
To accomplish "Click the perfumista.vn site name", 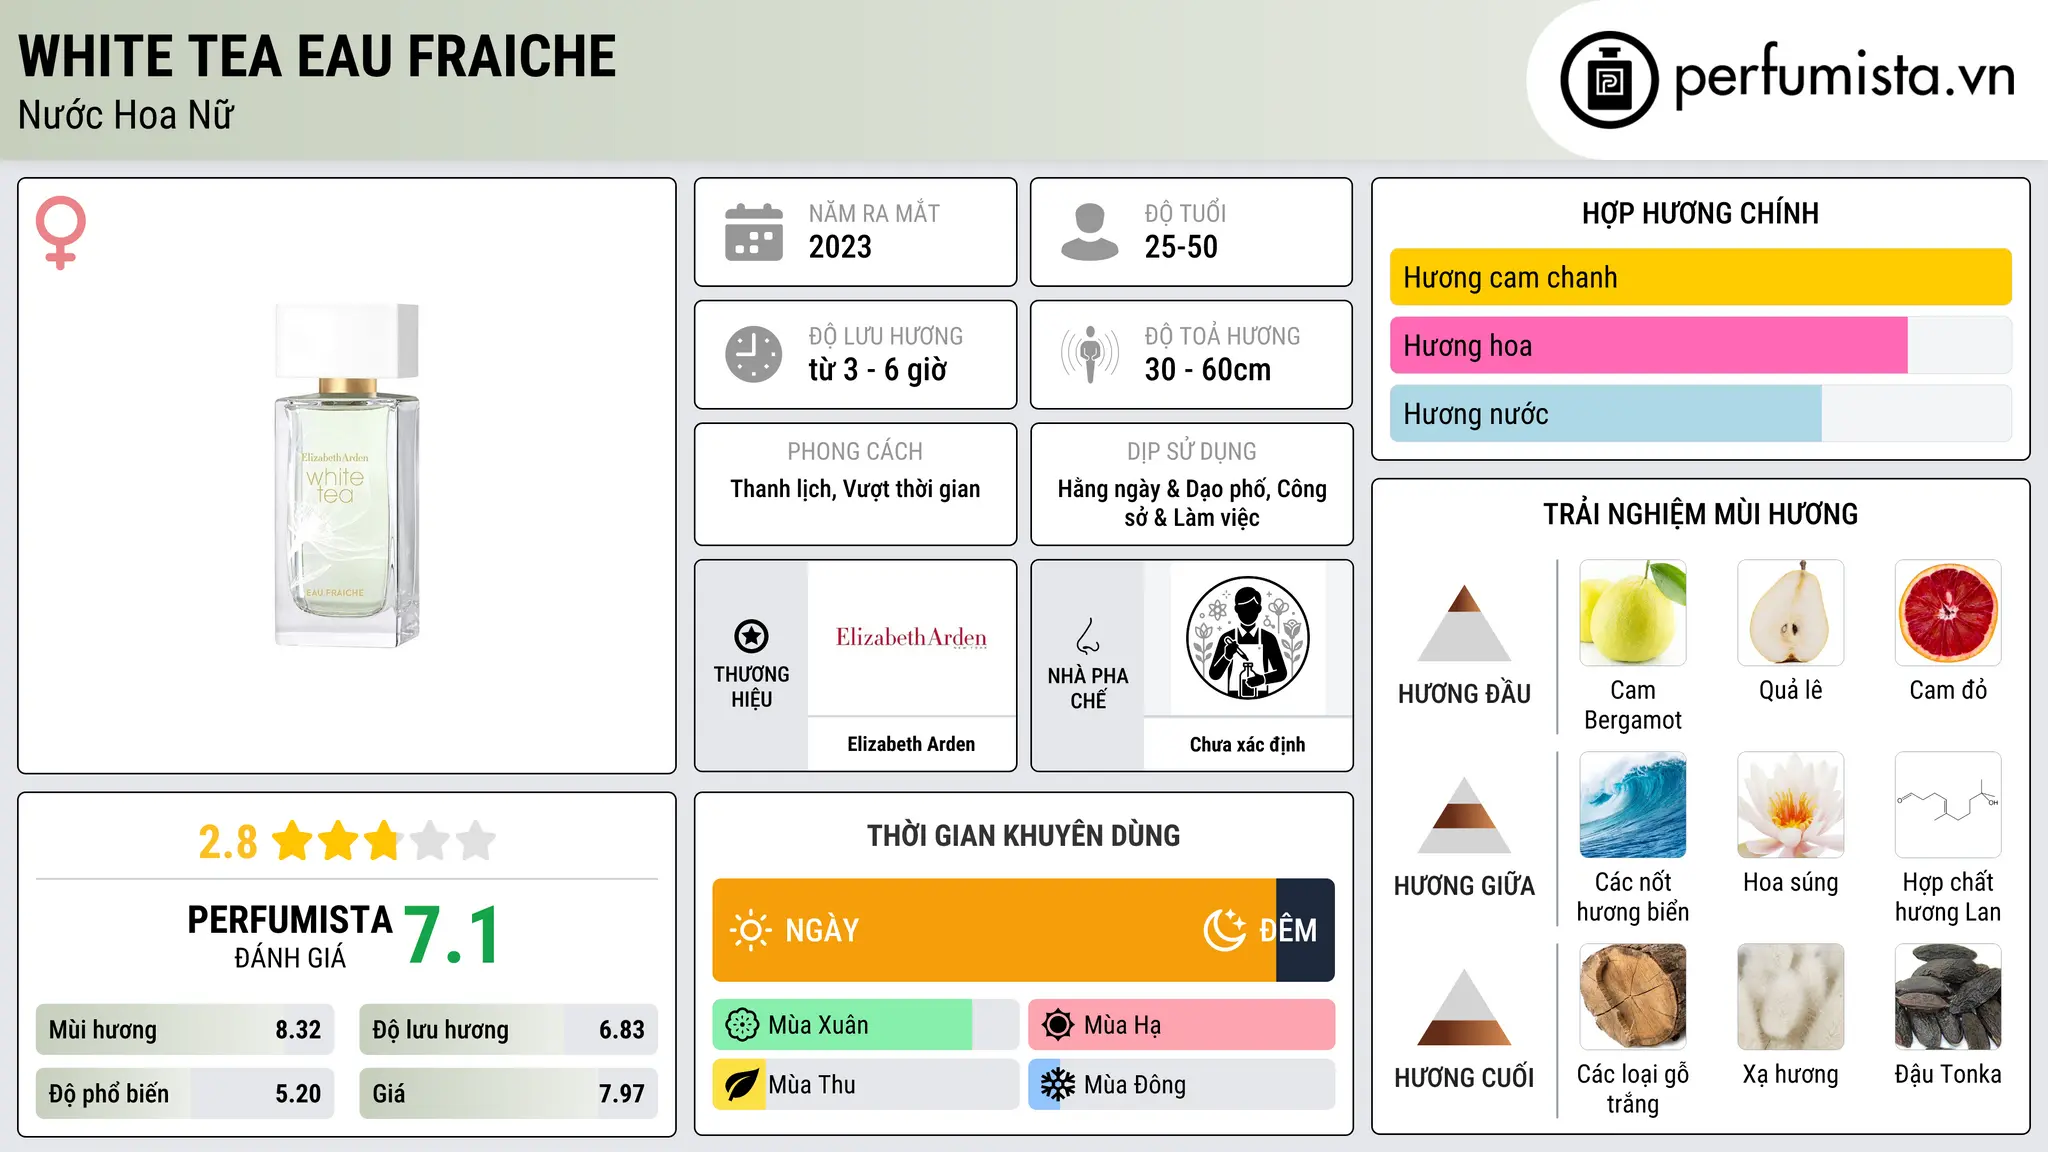I will 1845,76.
